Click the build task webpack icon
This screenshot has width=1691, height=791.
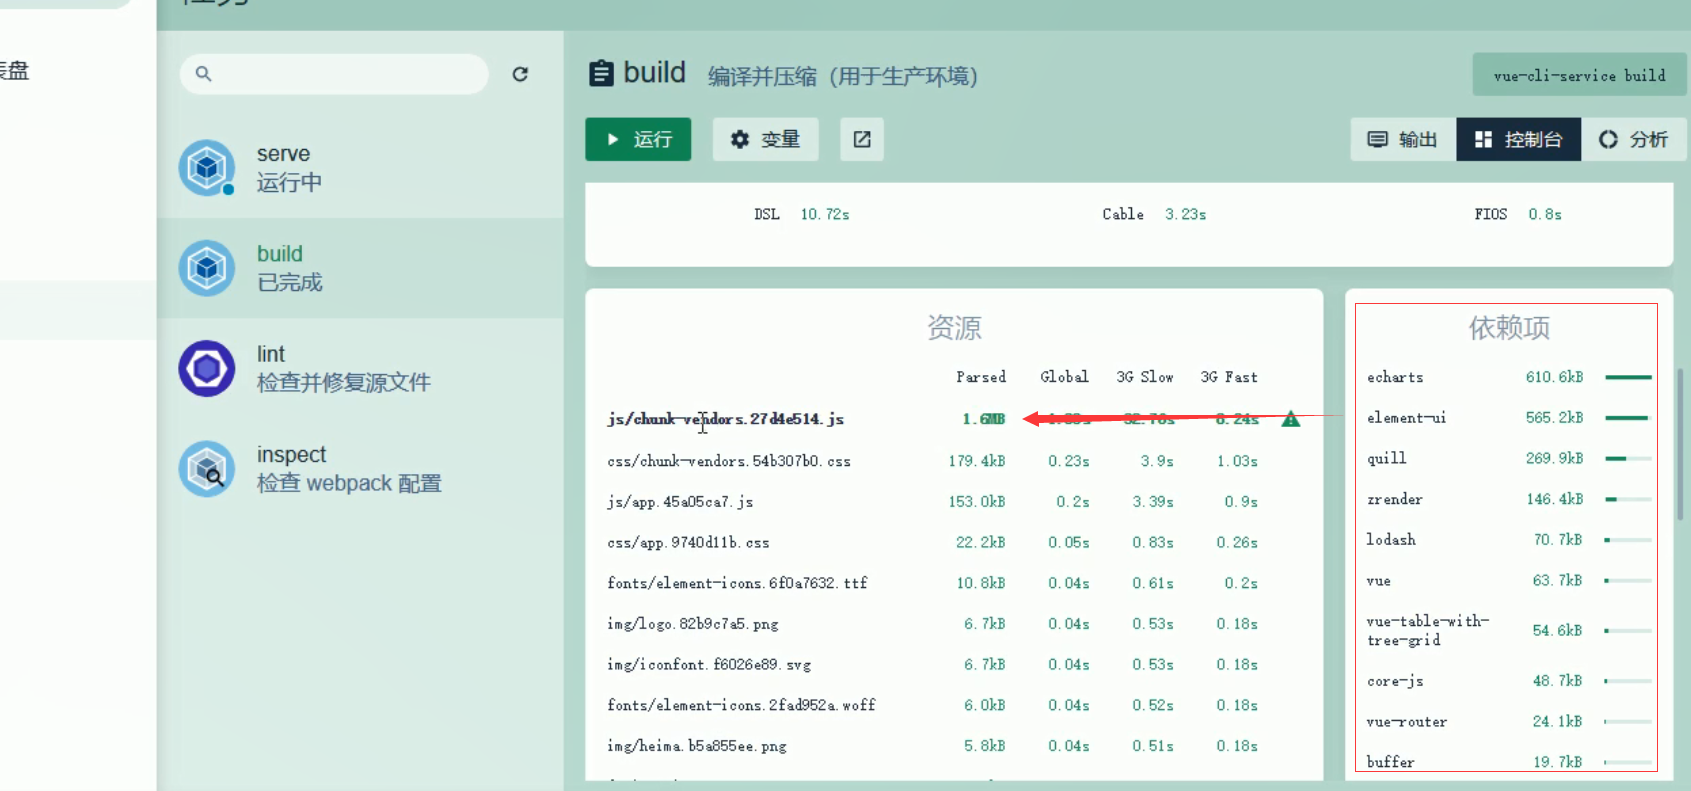(207, 268)
